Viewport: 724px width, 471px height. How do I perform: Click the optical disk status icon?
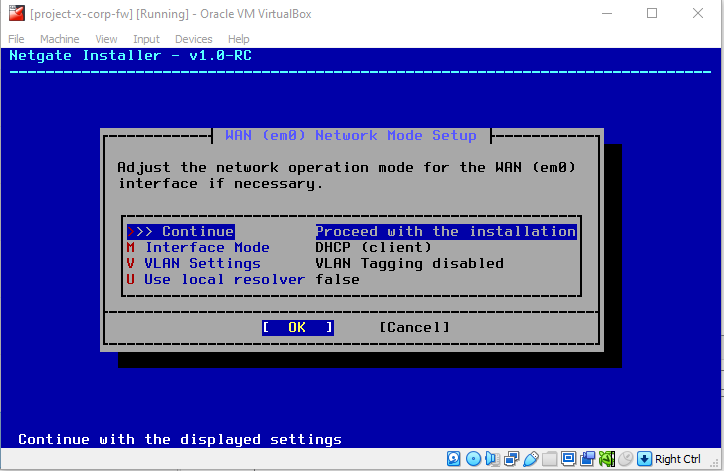pos(473,459)
